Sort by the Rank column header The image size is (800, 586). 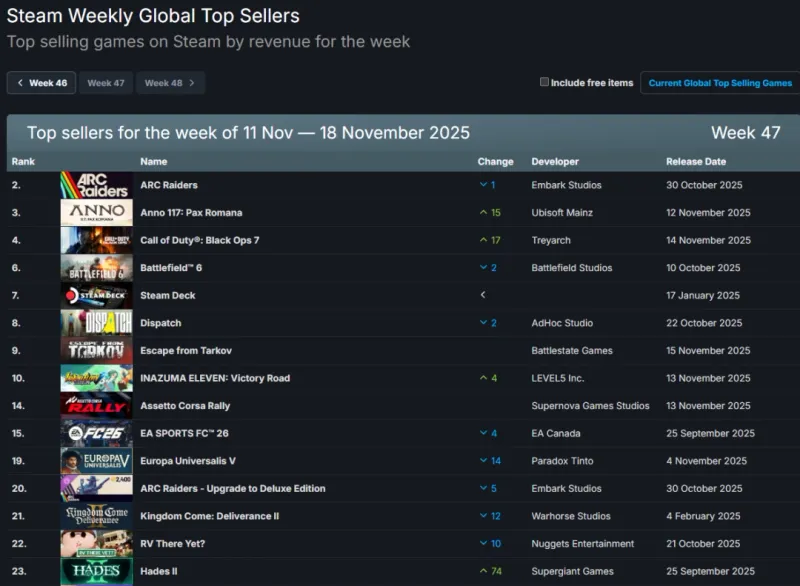pos(23,161)
